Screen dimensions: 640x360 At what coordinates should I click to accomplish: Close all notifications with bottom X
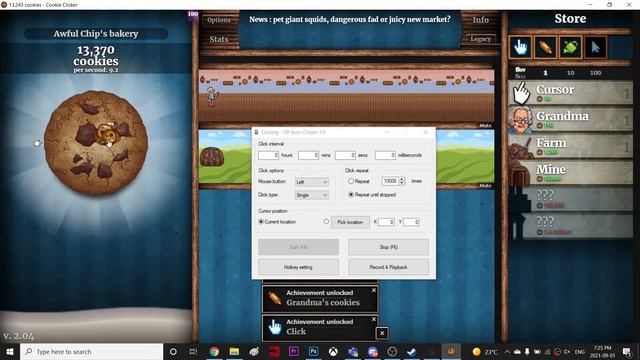point(382,333)
